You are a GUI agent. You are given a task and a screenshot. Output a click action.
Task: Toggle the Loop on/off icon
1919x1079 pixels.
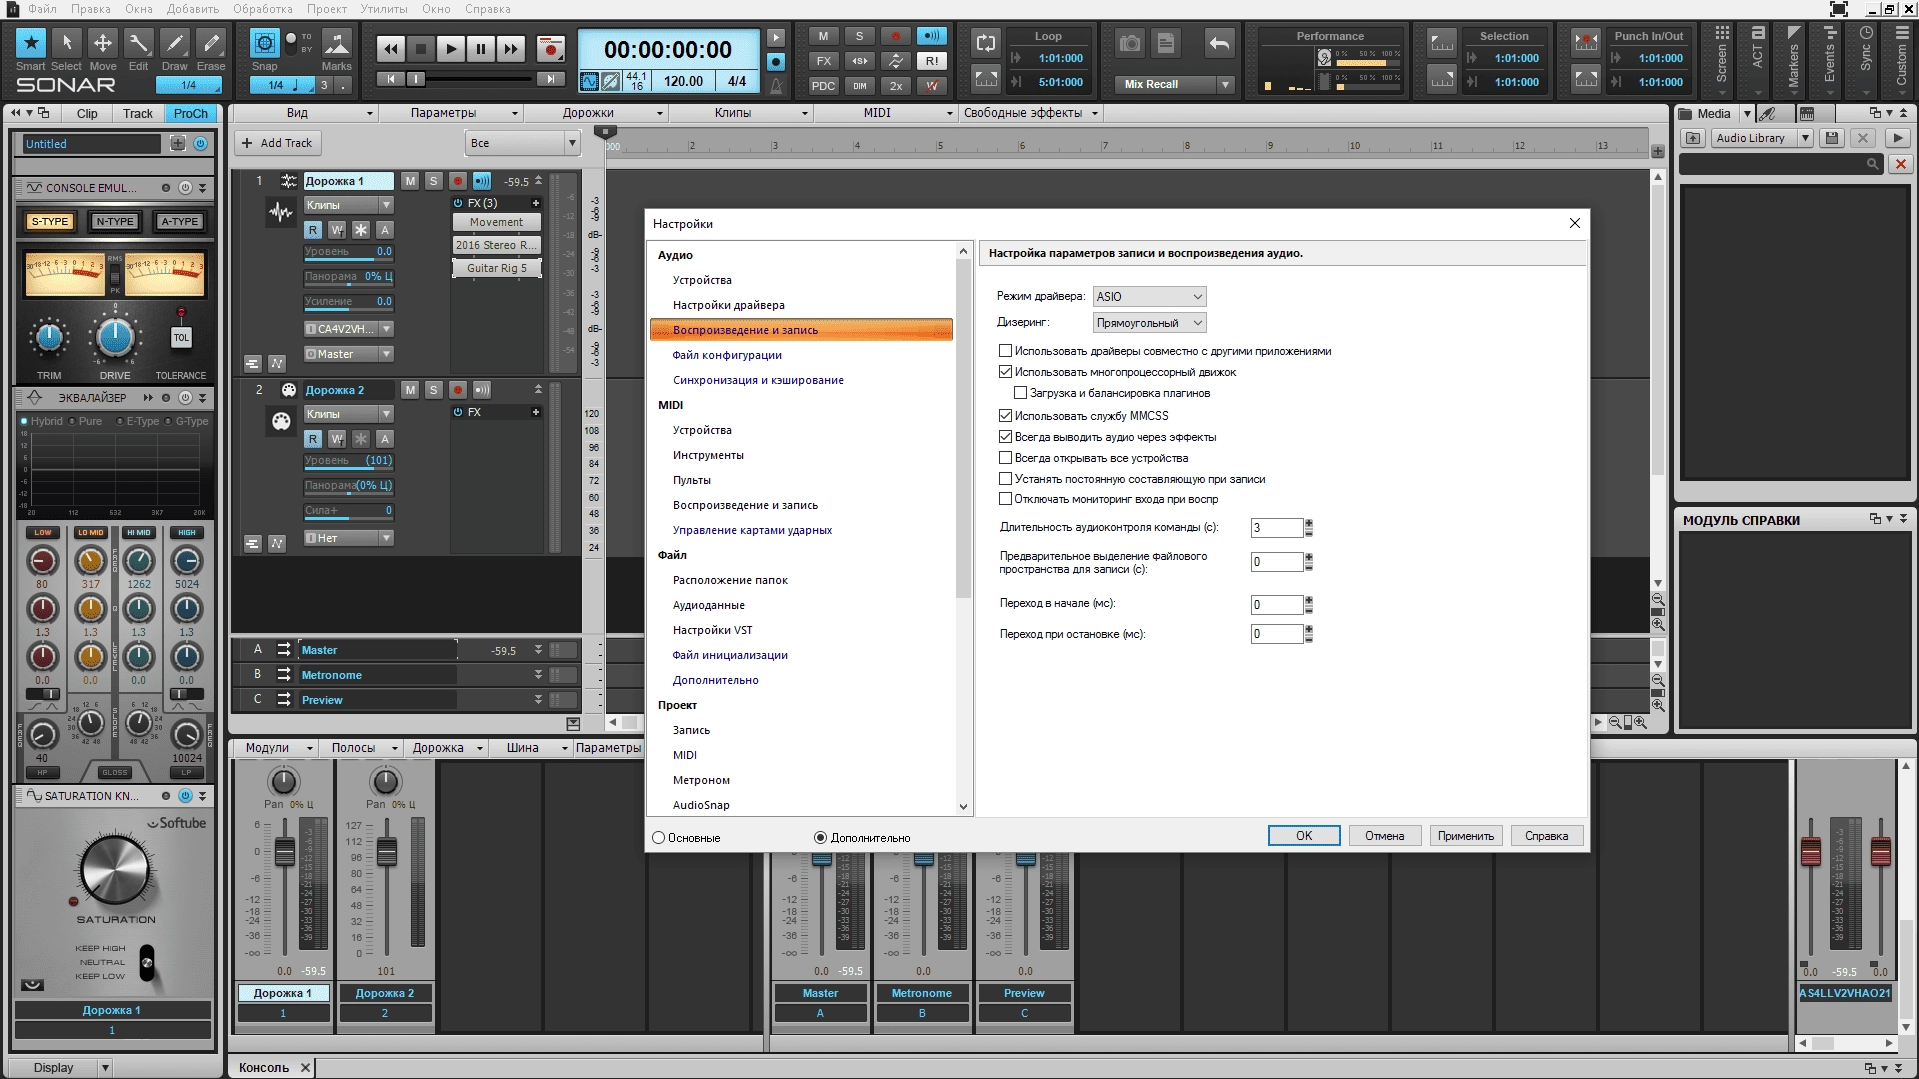coord(986,42)
